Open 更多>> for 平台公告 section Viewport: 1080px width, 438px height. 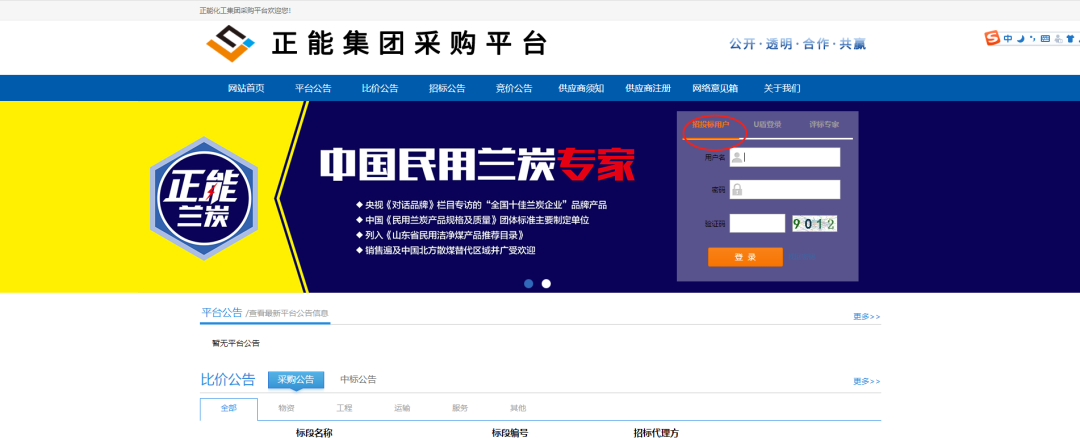[x=866, y=317]
